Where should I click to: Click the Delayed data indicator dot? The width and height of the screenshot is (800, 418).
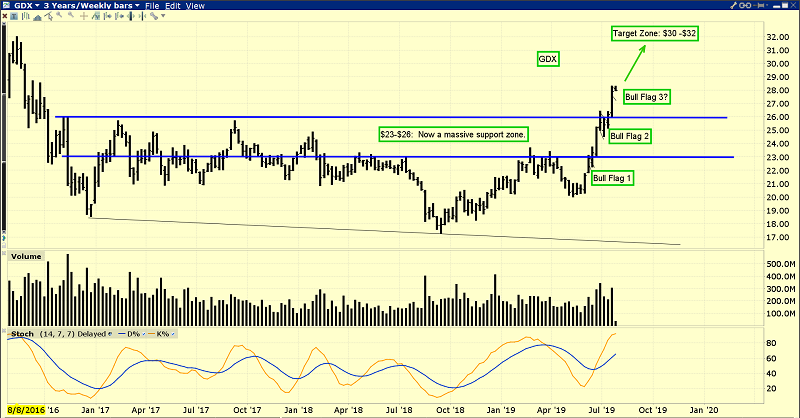(110, 334)
